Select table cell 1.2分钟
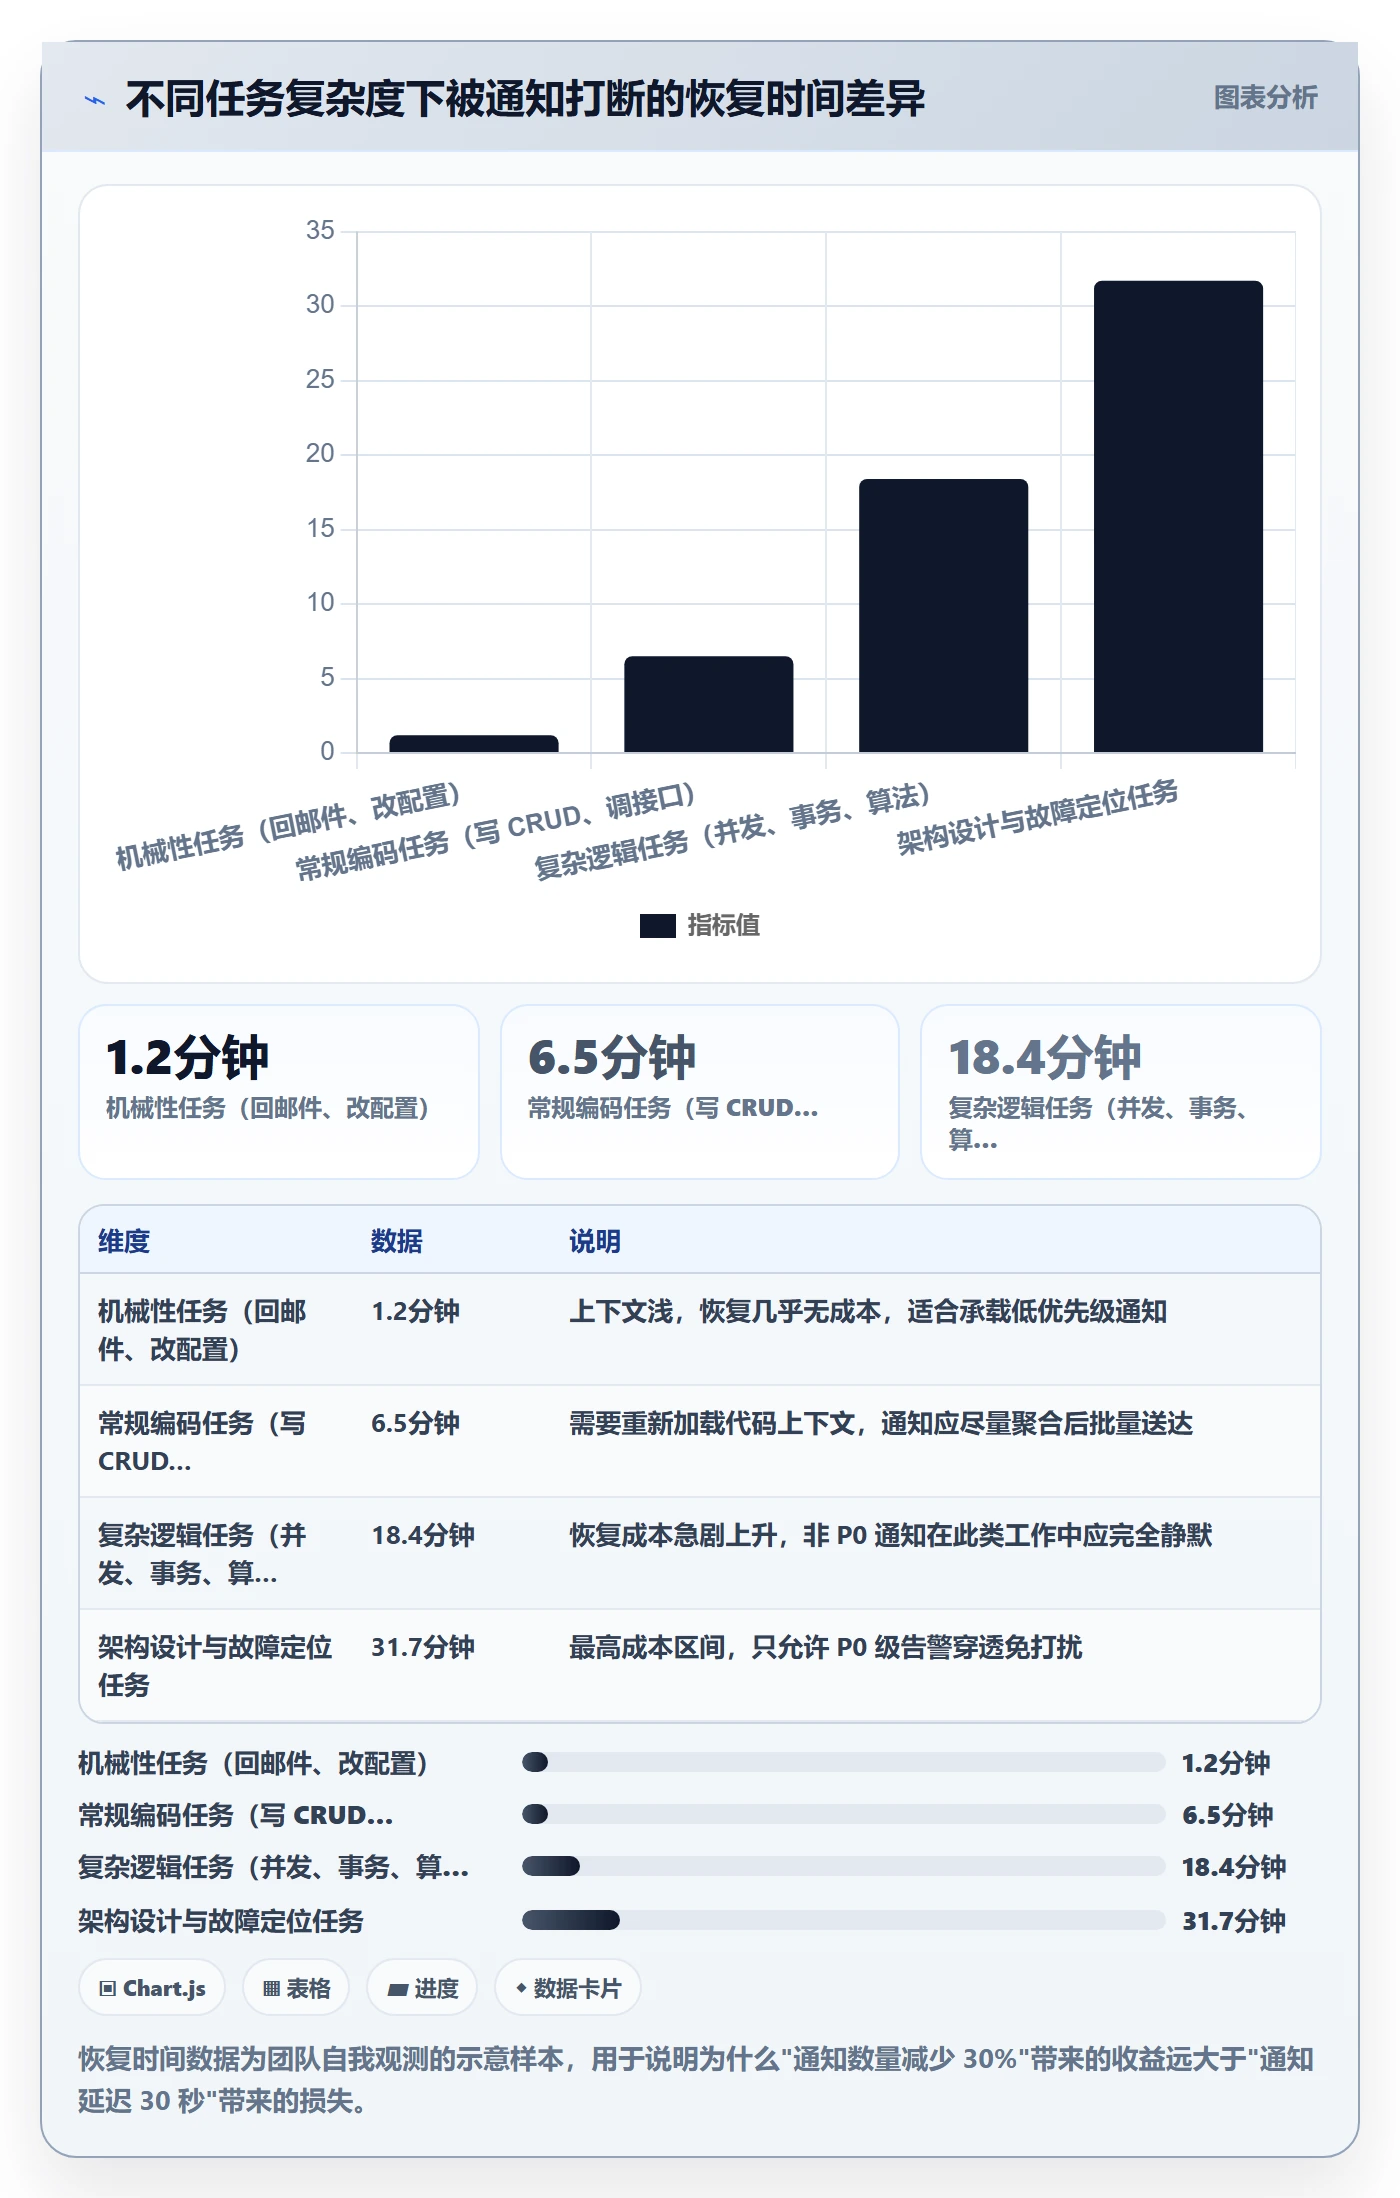 [x=415, y=1311]
